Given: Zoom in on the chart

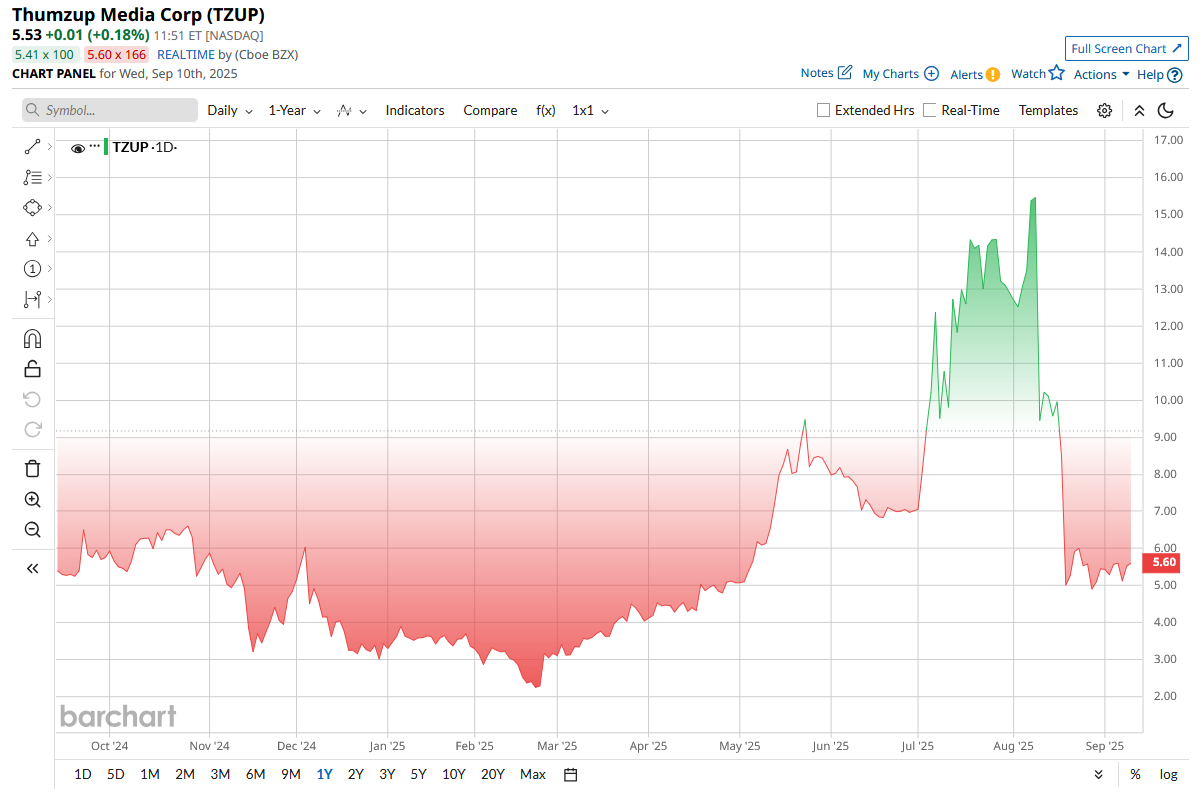Looking at the screenshot, I should pos(32,500).
